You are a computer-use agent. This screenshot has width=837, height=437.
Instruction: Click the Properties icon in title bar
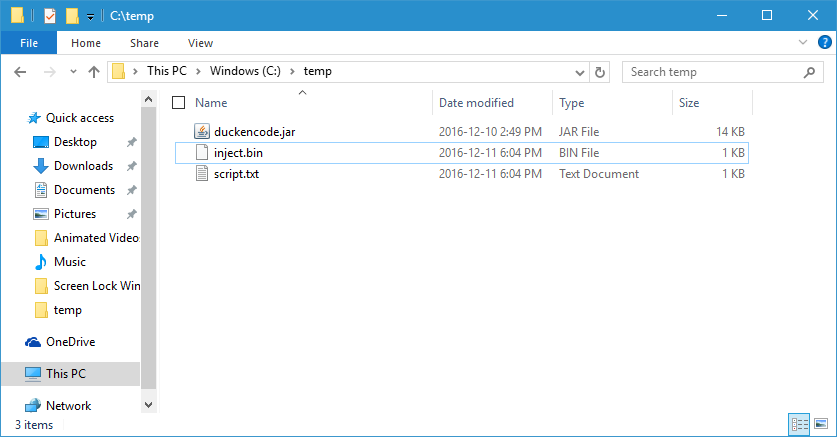[x=48, y=16]
